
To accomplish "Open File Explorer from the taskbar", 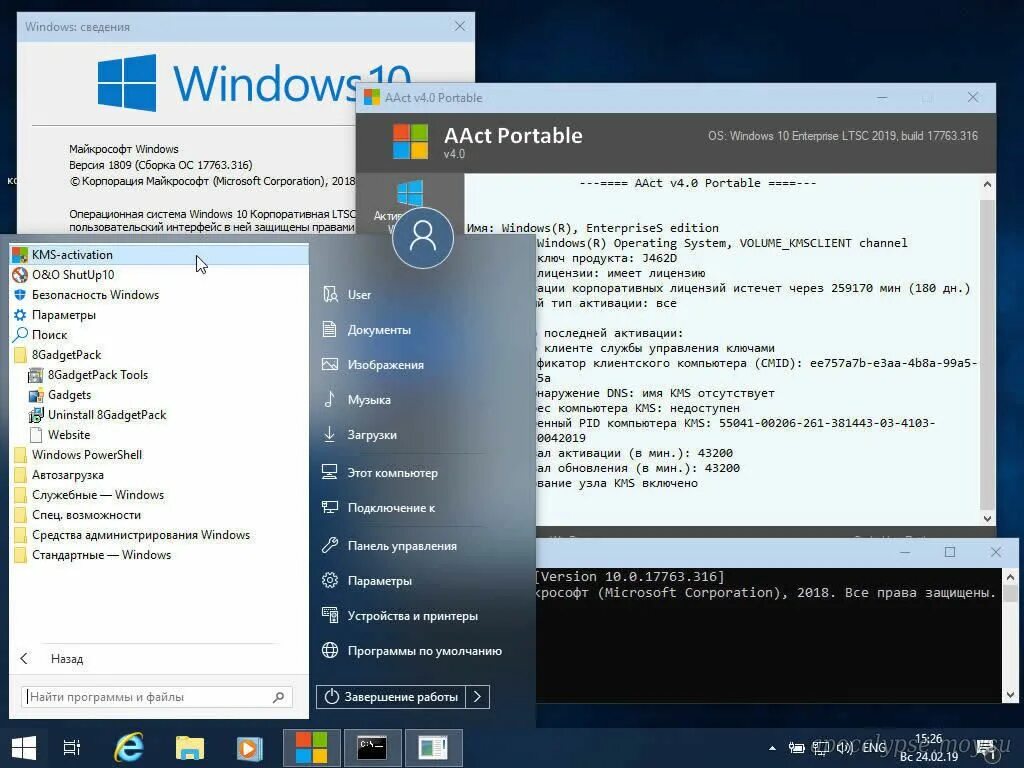I will (188, 747).
